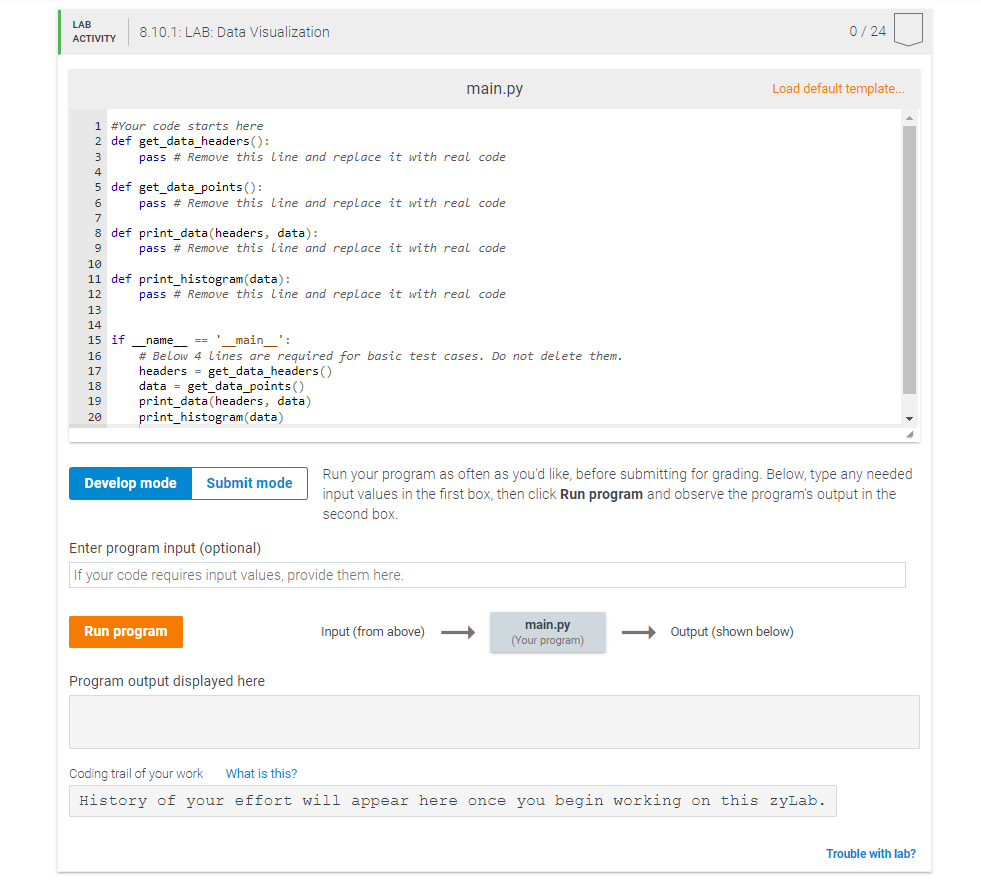This screenshot has height=895, width=981.
Task: Click the 'pass' statement on line 12
Action: tap(152, 294)
